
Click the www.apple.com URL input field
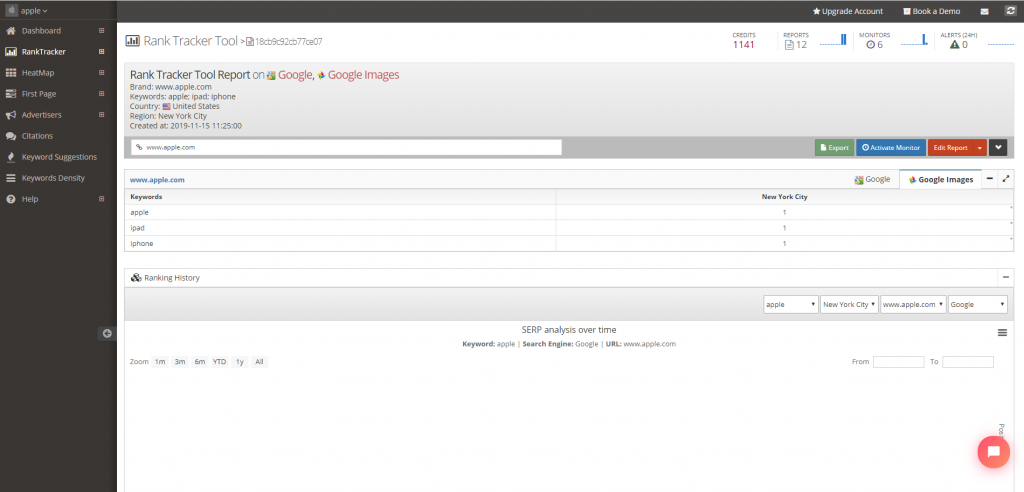pyautogui.click(x=346, y=148)
